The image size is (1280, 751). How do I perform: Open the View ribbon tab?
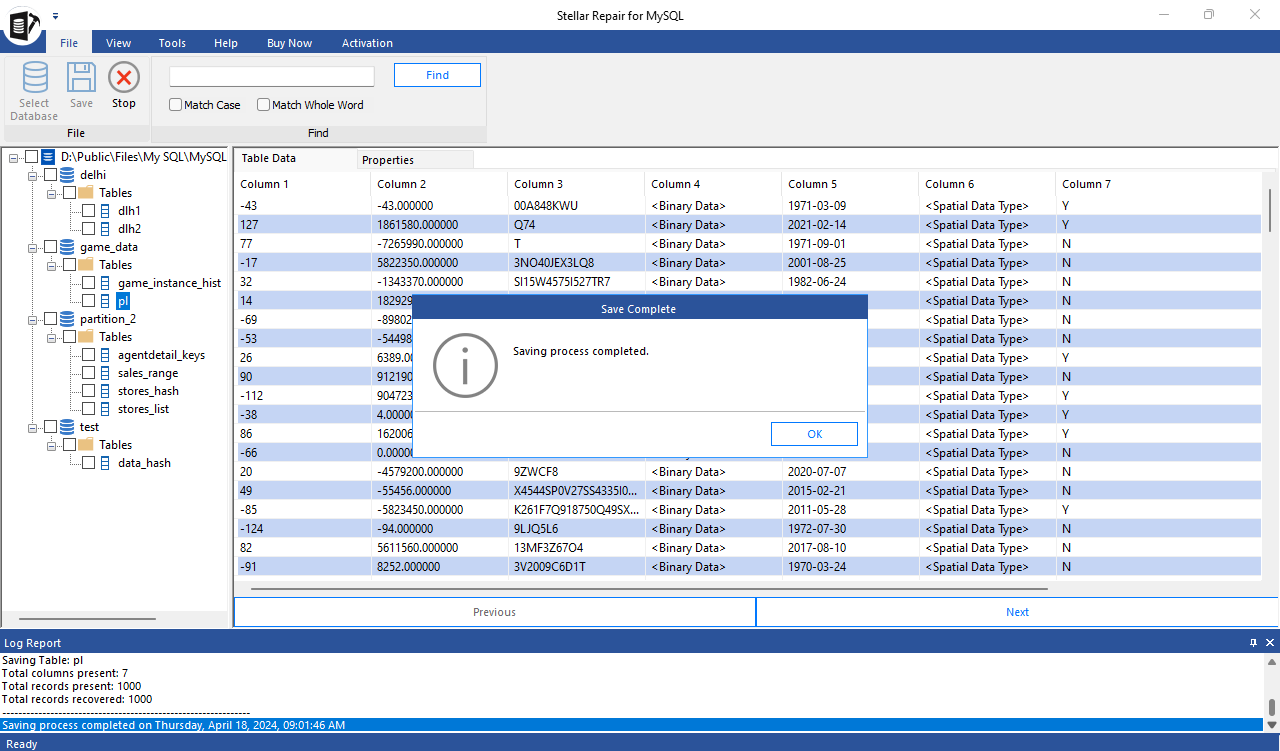click(x=119, y=43)
